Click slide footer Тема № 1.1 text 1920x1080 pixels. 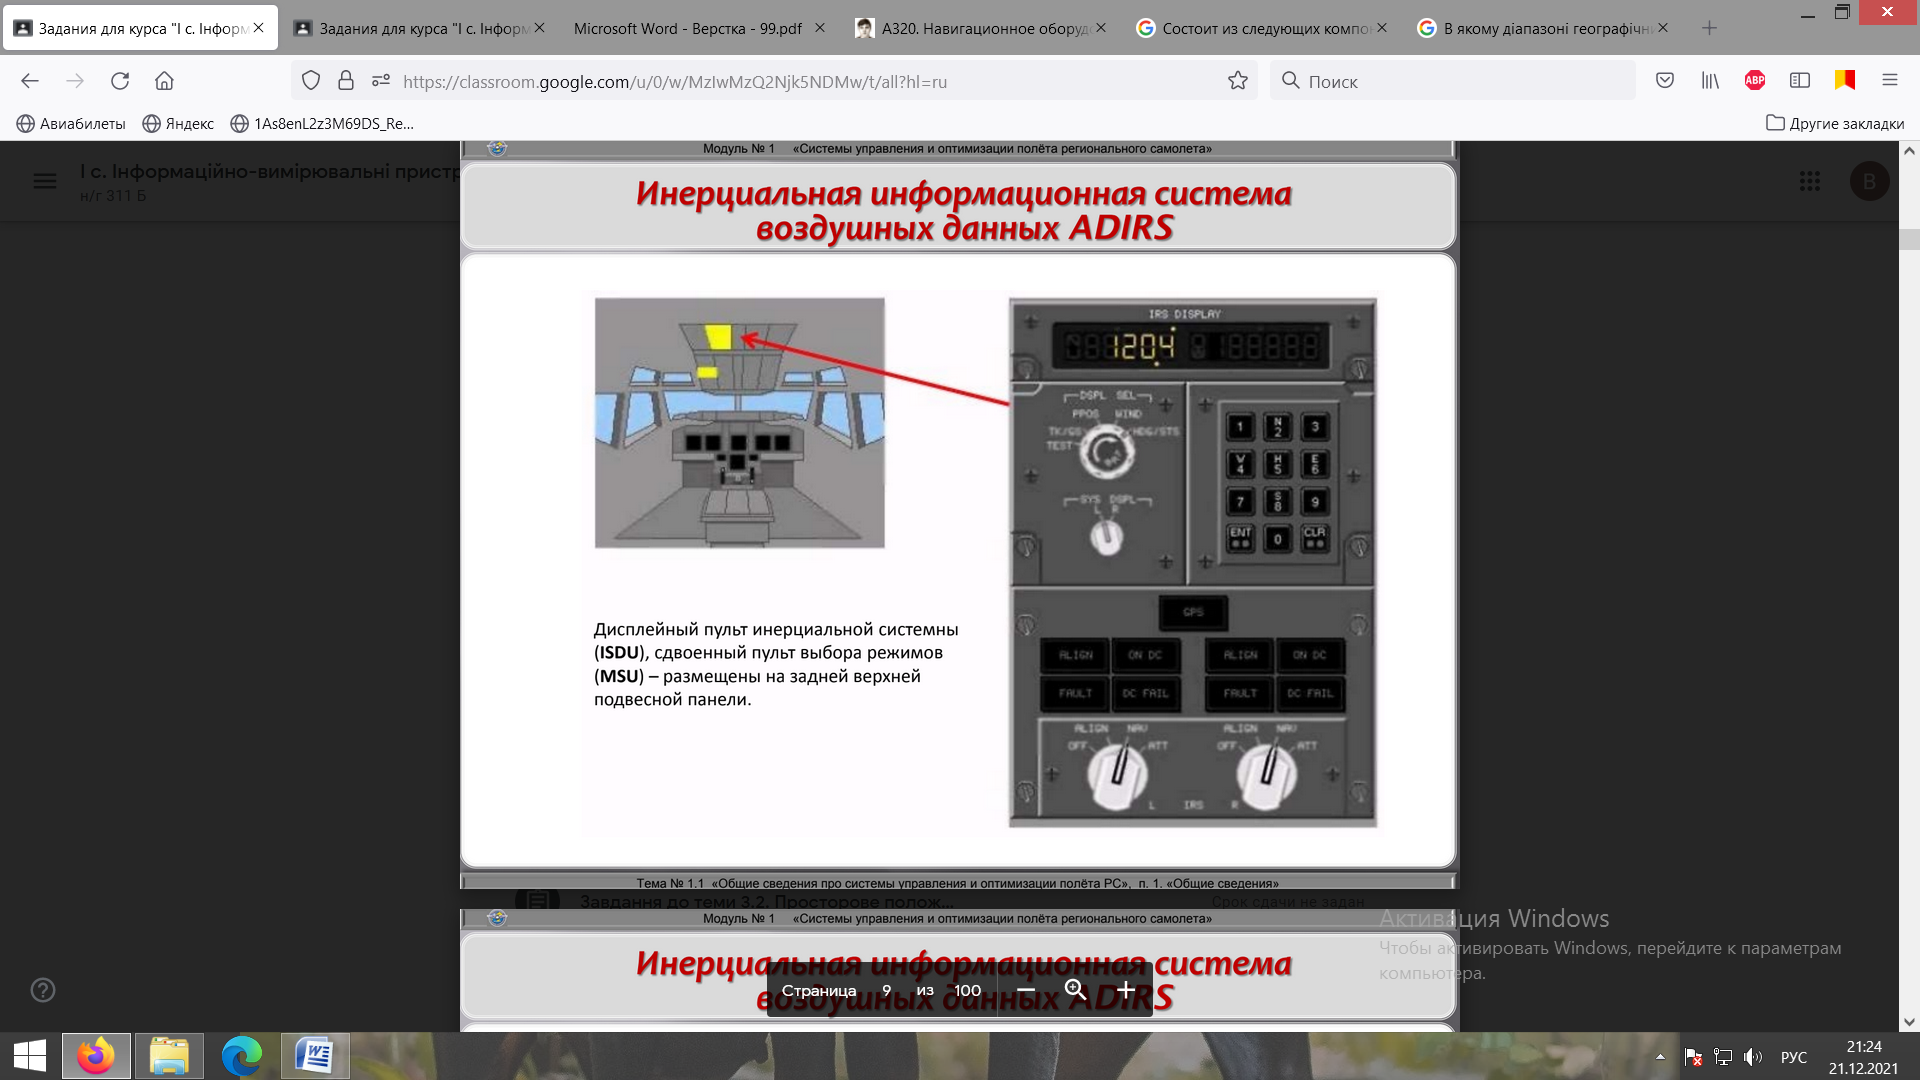958,883
